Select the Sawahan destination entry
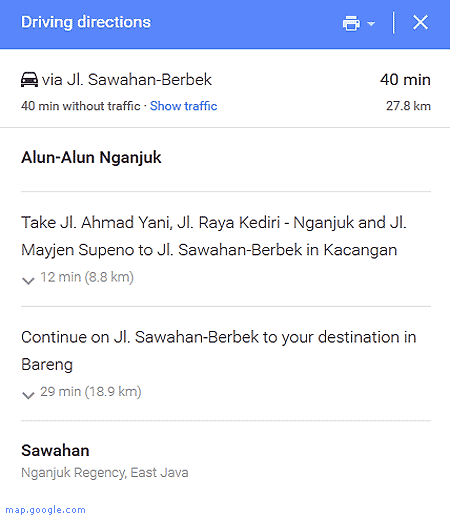Viewport: 450px width, 518px height. pos(55,451)
